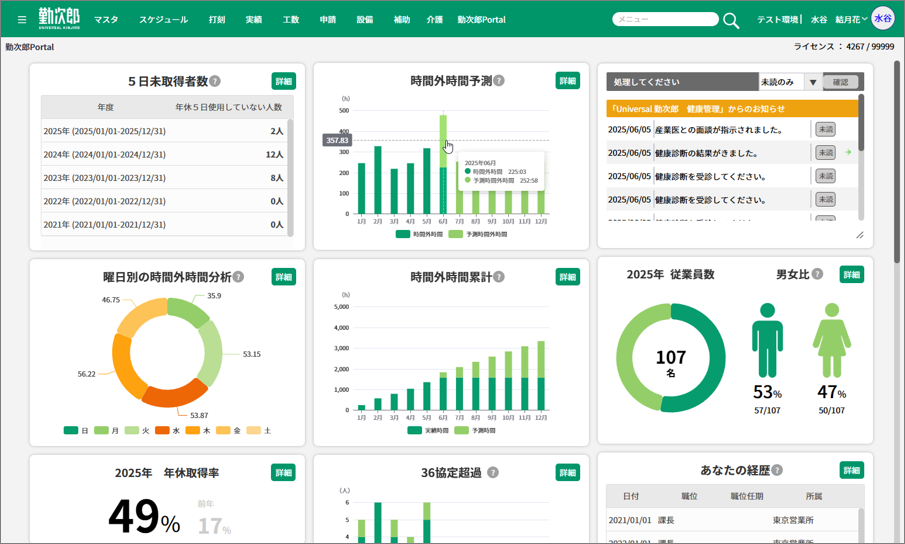Image resolution: width=905 pixels, height=544 pixels.
Task: Click green arrow in 健康診断の結果がきました row
Action: coord(848,152)
